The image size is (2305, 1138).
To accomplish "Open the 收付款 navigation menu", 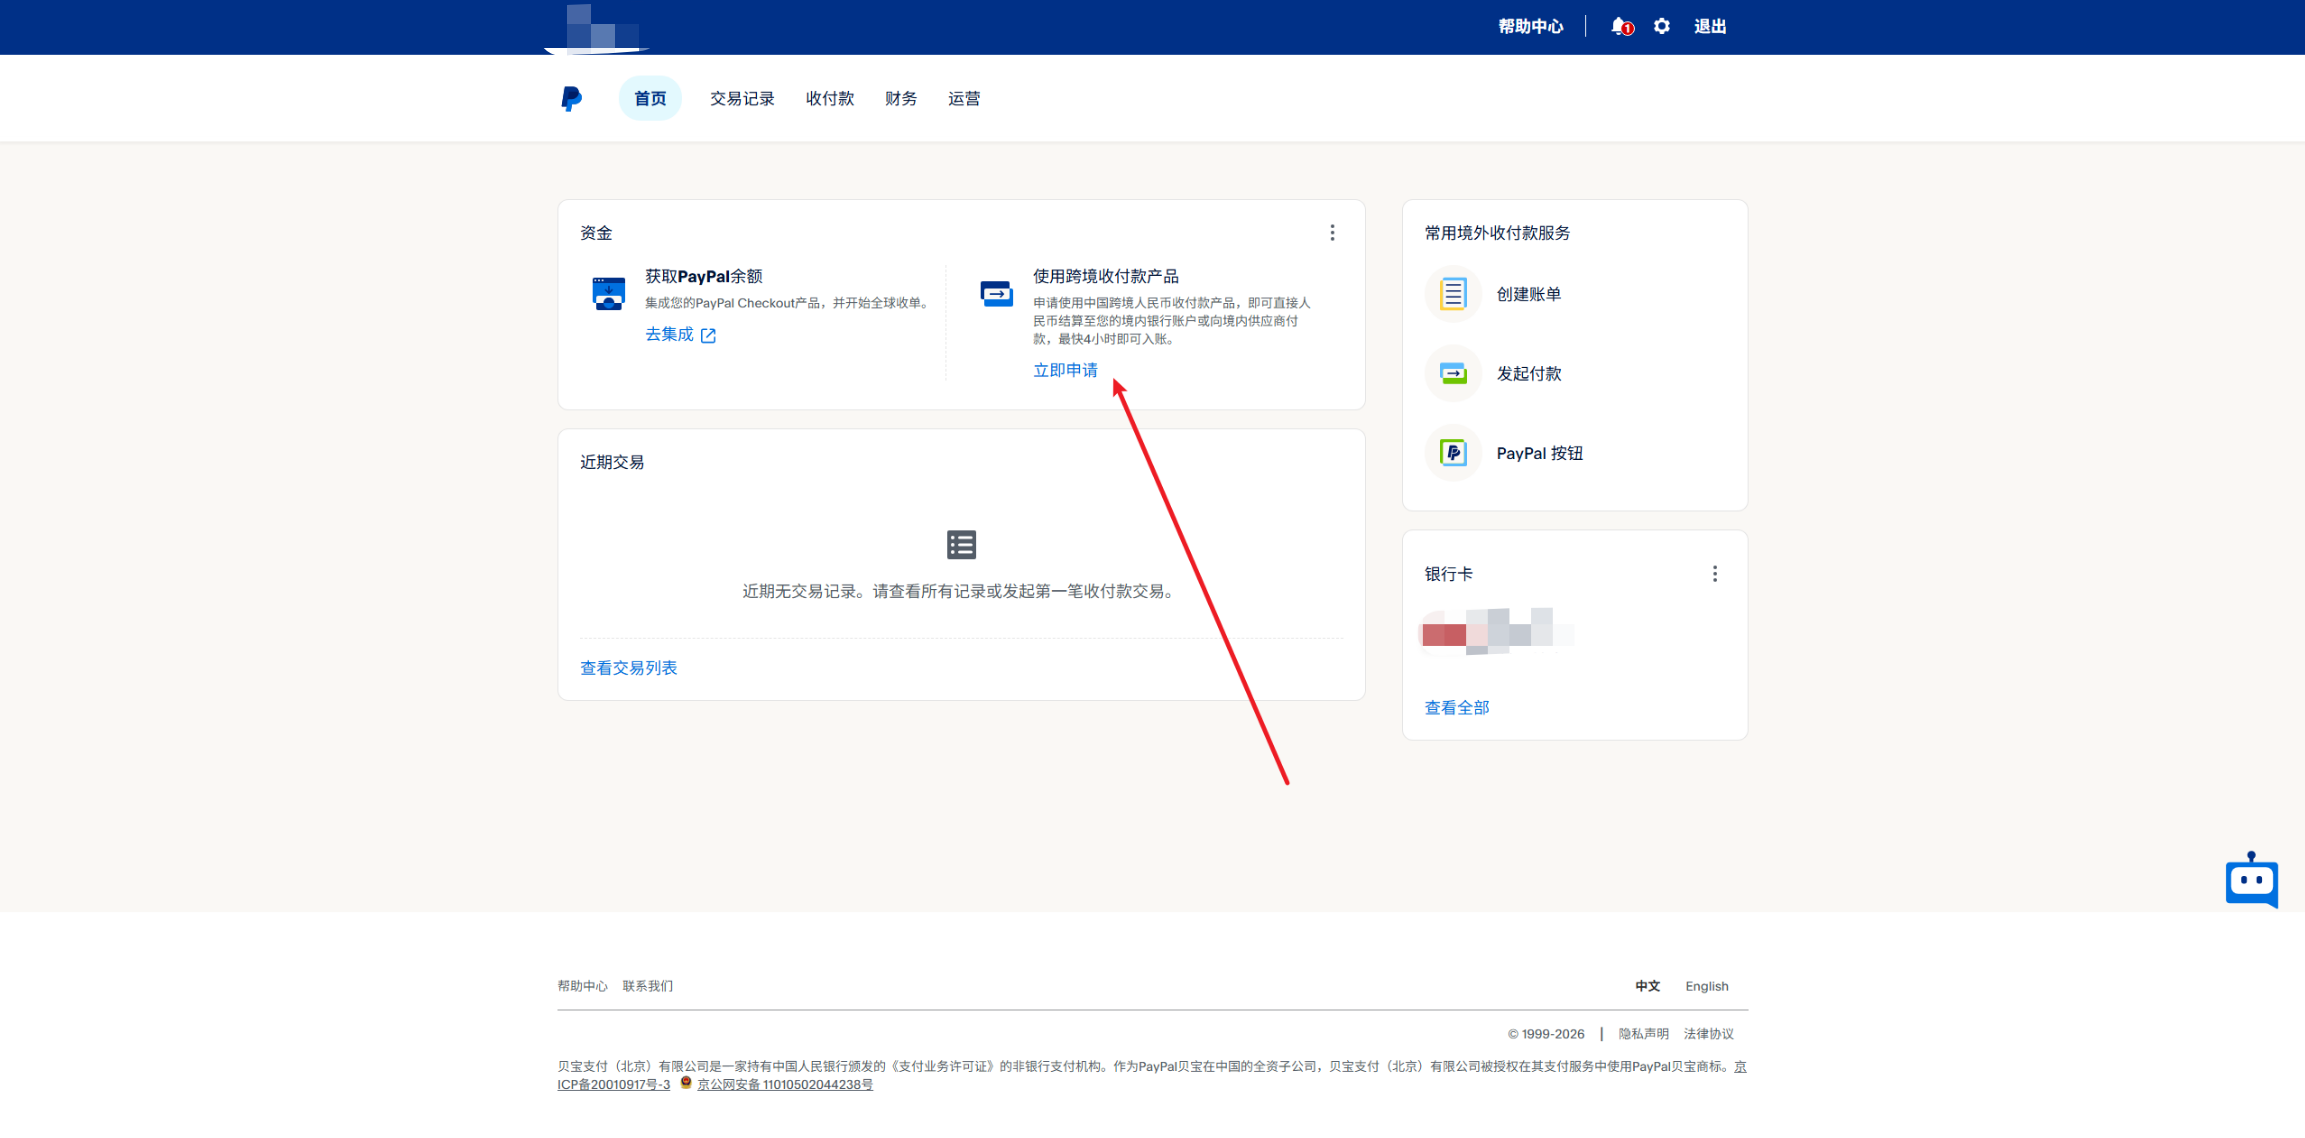I will point(829,98).
